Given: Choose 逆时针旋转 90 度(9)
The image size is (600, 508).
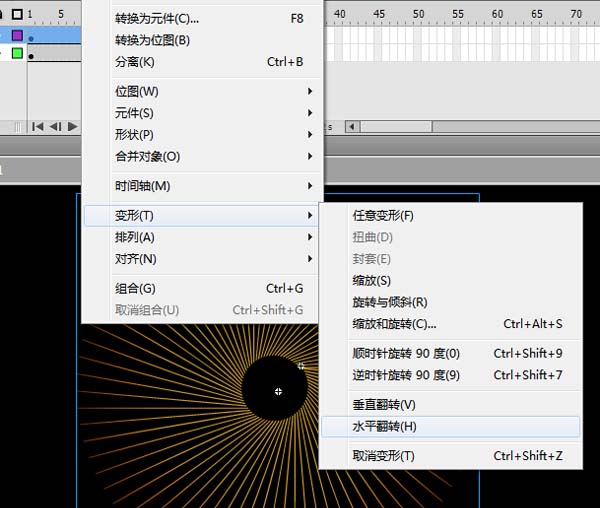Looking at the screenshot, I should 450,375.
